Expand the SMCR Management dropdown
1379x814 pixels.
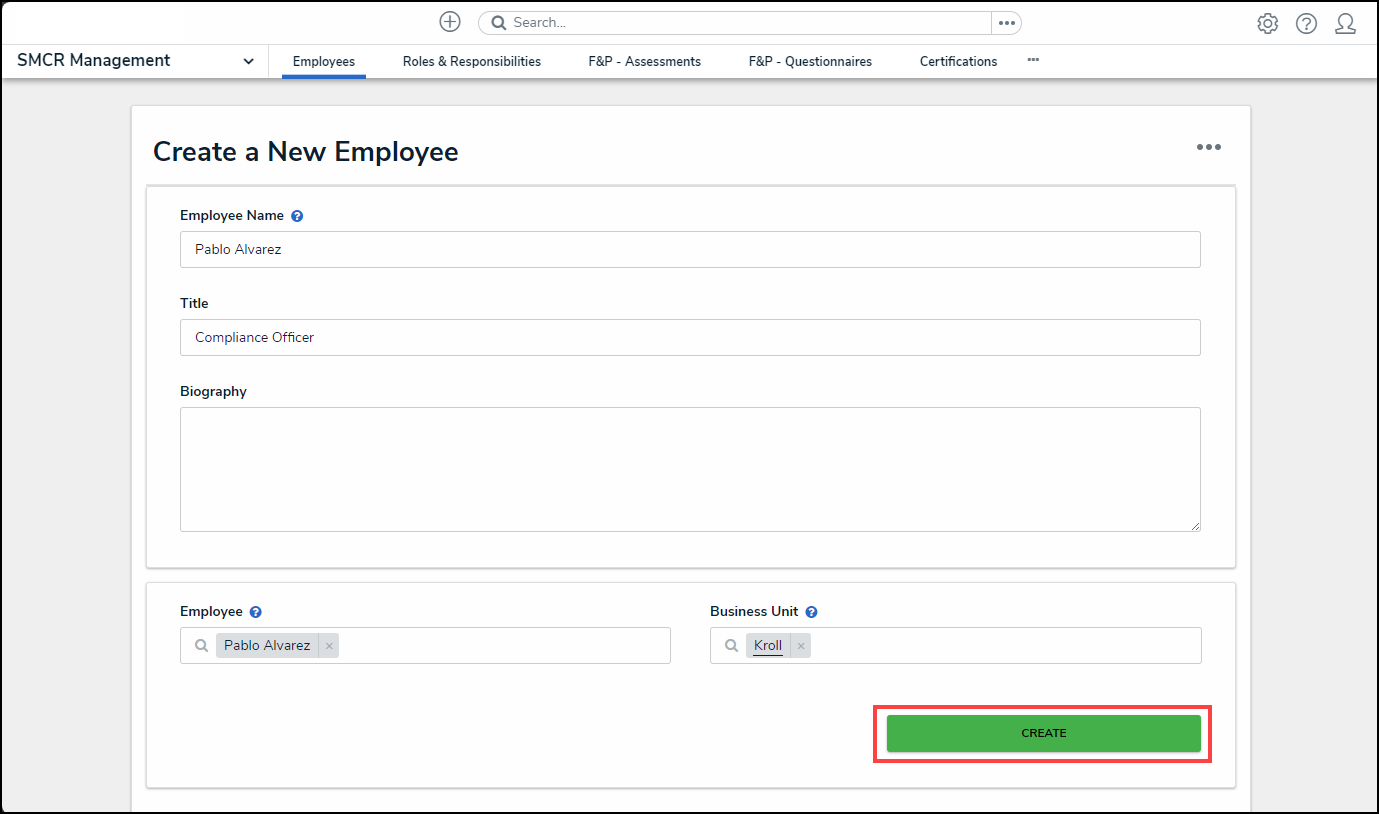(x=248, y=61)
